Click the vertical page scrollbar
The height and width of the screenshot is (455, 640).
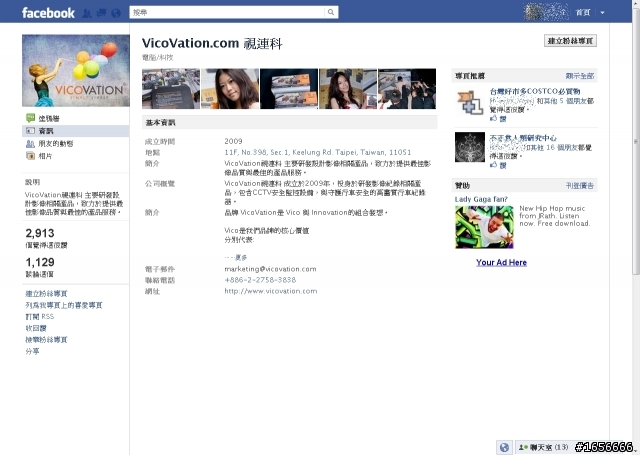tap(636, 142)
